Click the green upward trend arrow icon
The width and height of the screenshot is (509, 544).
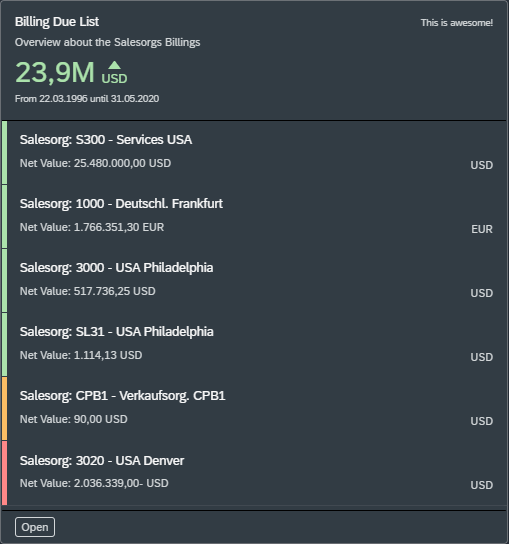[x=114, y=65]
